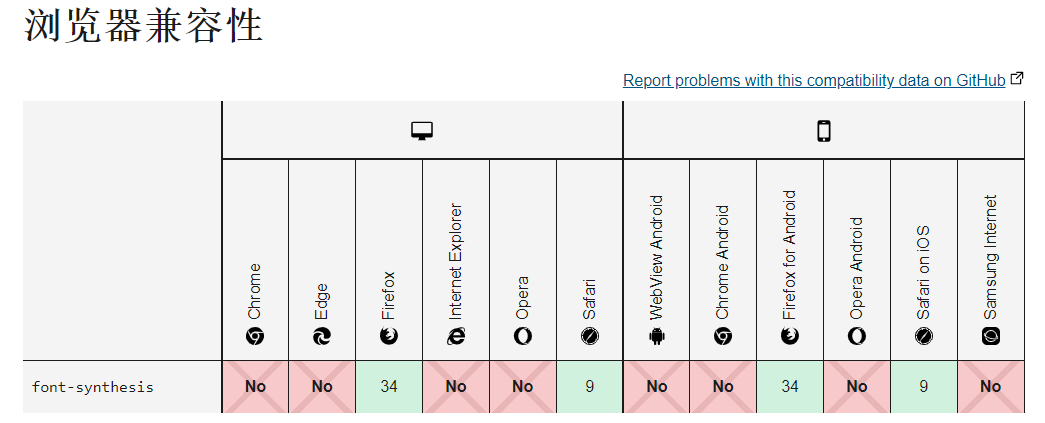Click the Edge browser icon
Screen dimensions: 1045x423
(x=322, y=337)
